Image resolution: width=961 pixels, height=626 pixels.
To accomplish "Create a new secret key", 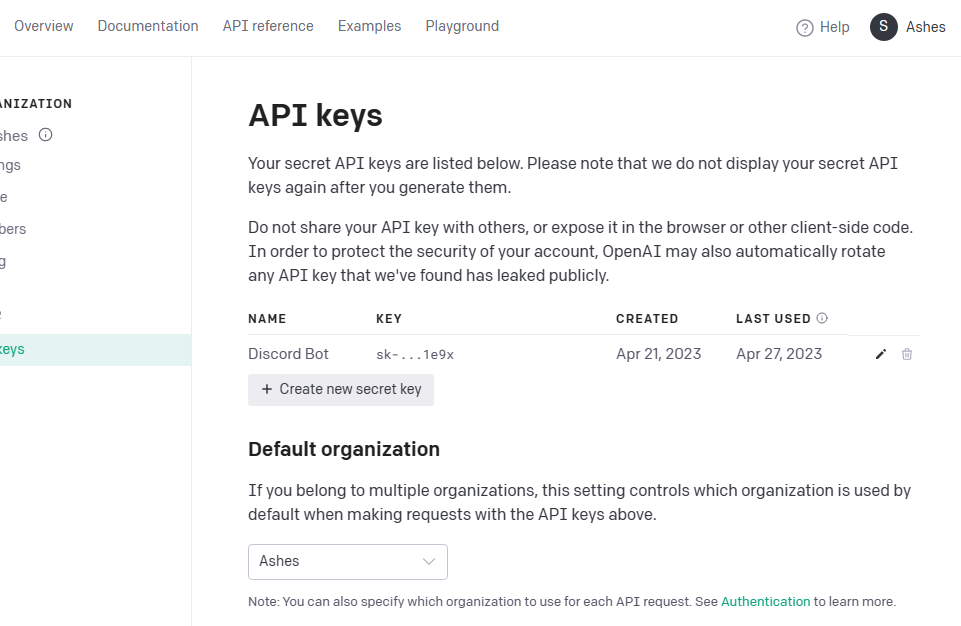I will (x=340, y=390).
